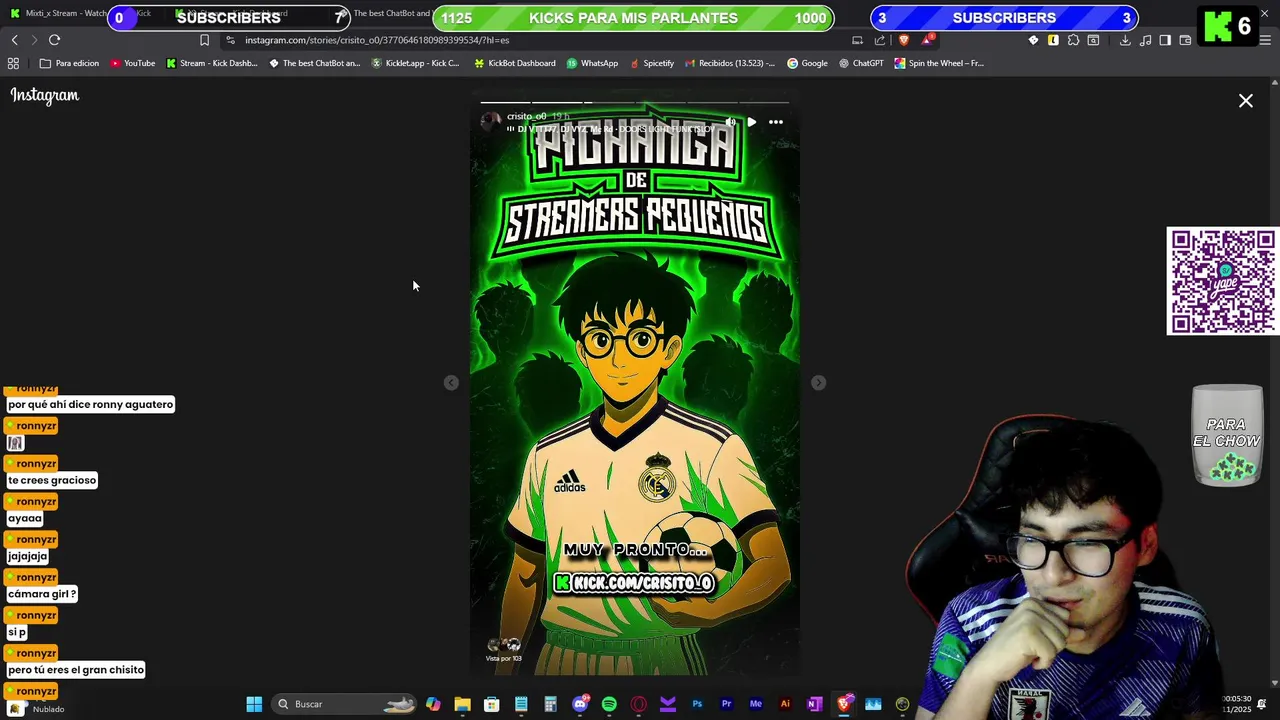The height and width of the screenshot is (720, 1280).
Task: Open the Windows Start menu
Action: pyautogui.click(x=254, y=704)
